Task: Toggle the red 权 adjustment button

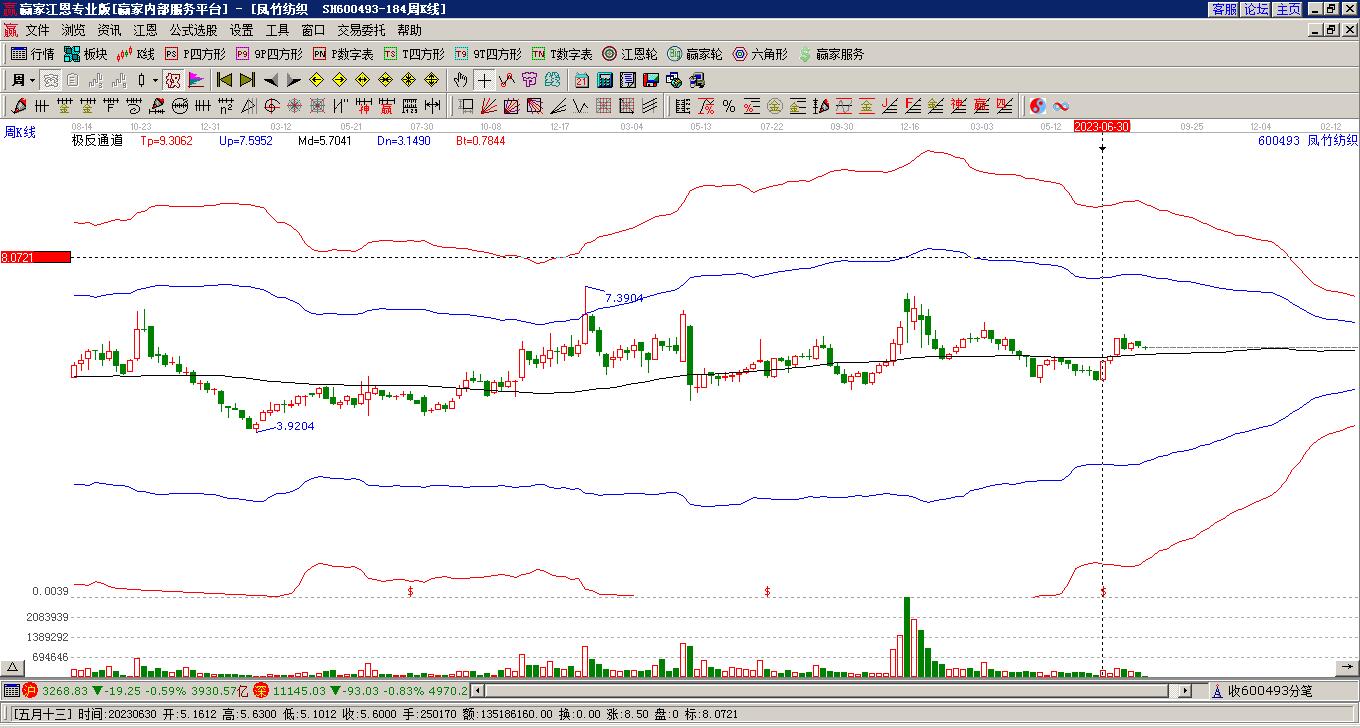Action: tap(173, 80)
